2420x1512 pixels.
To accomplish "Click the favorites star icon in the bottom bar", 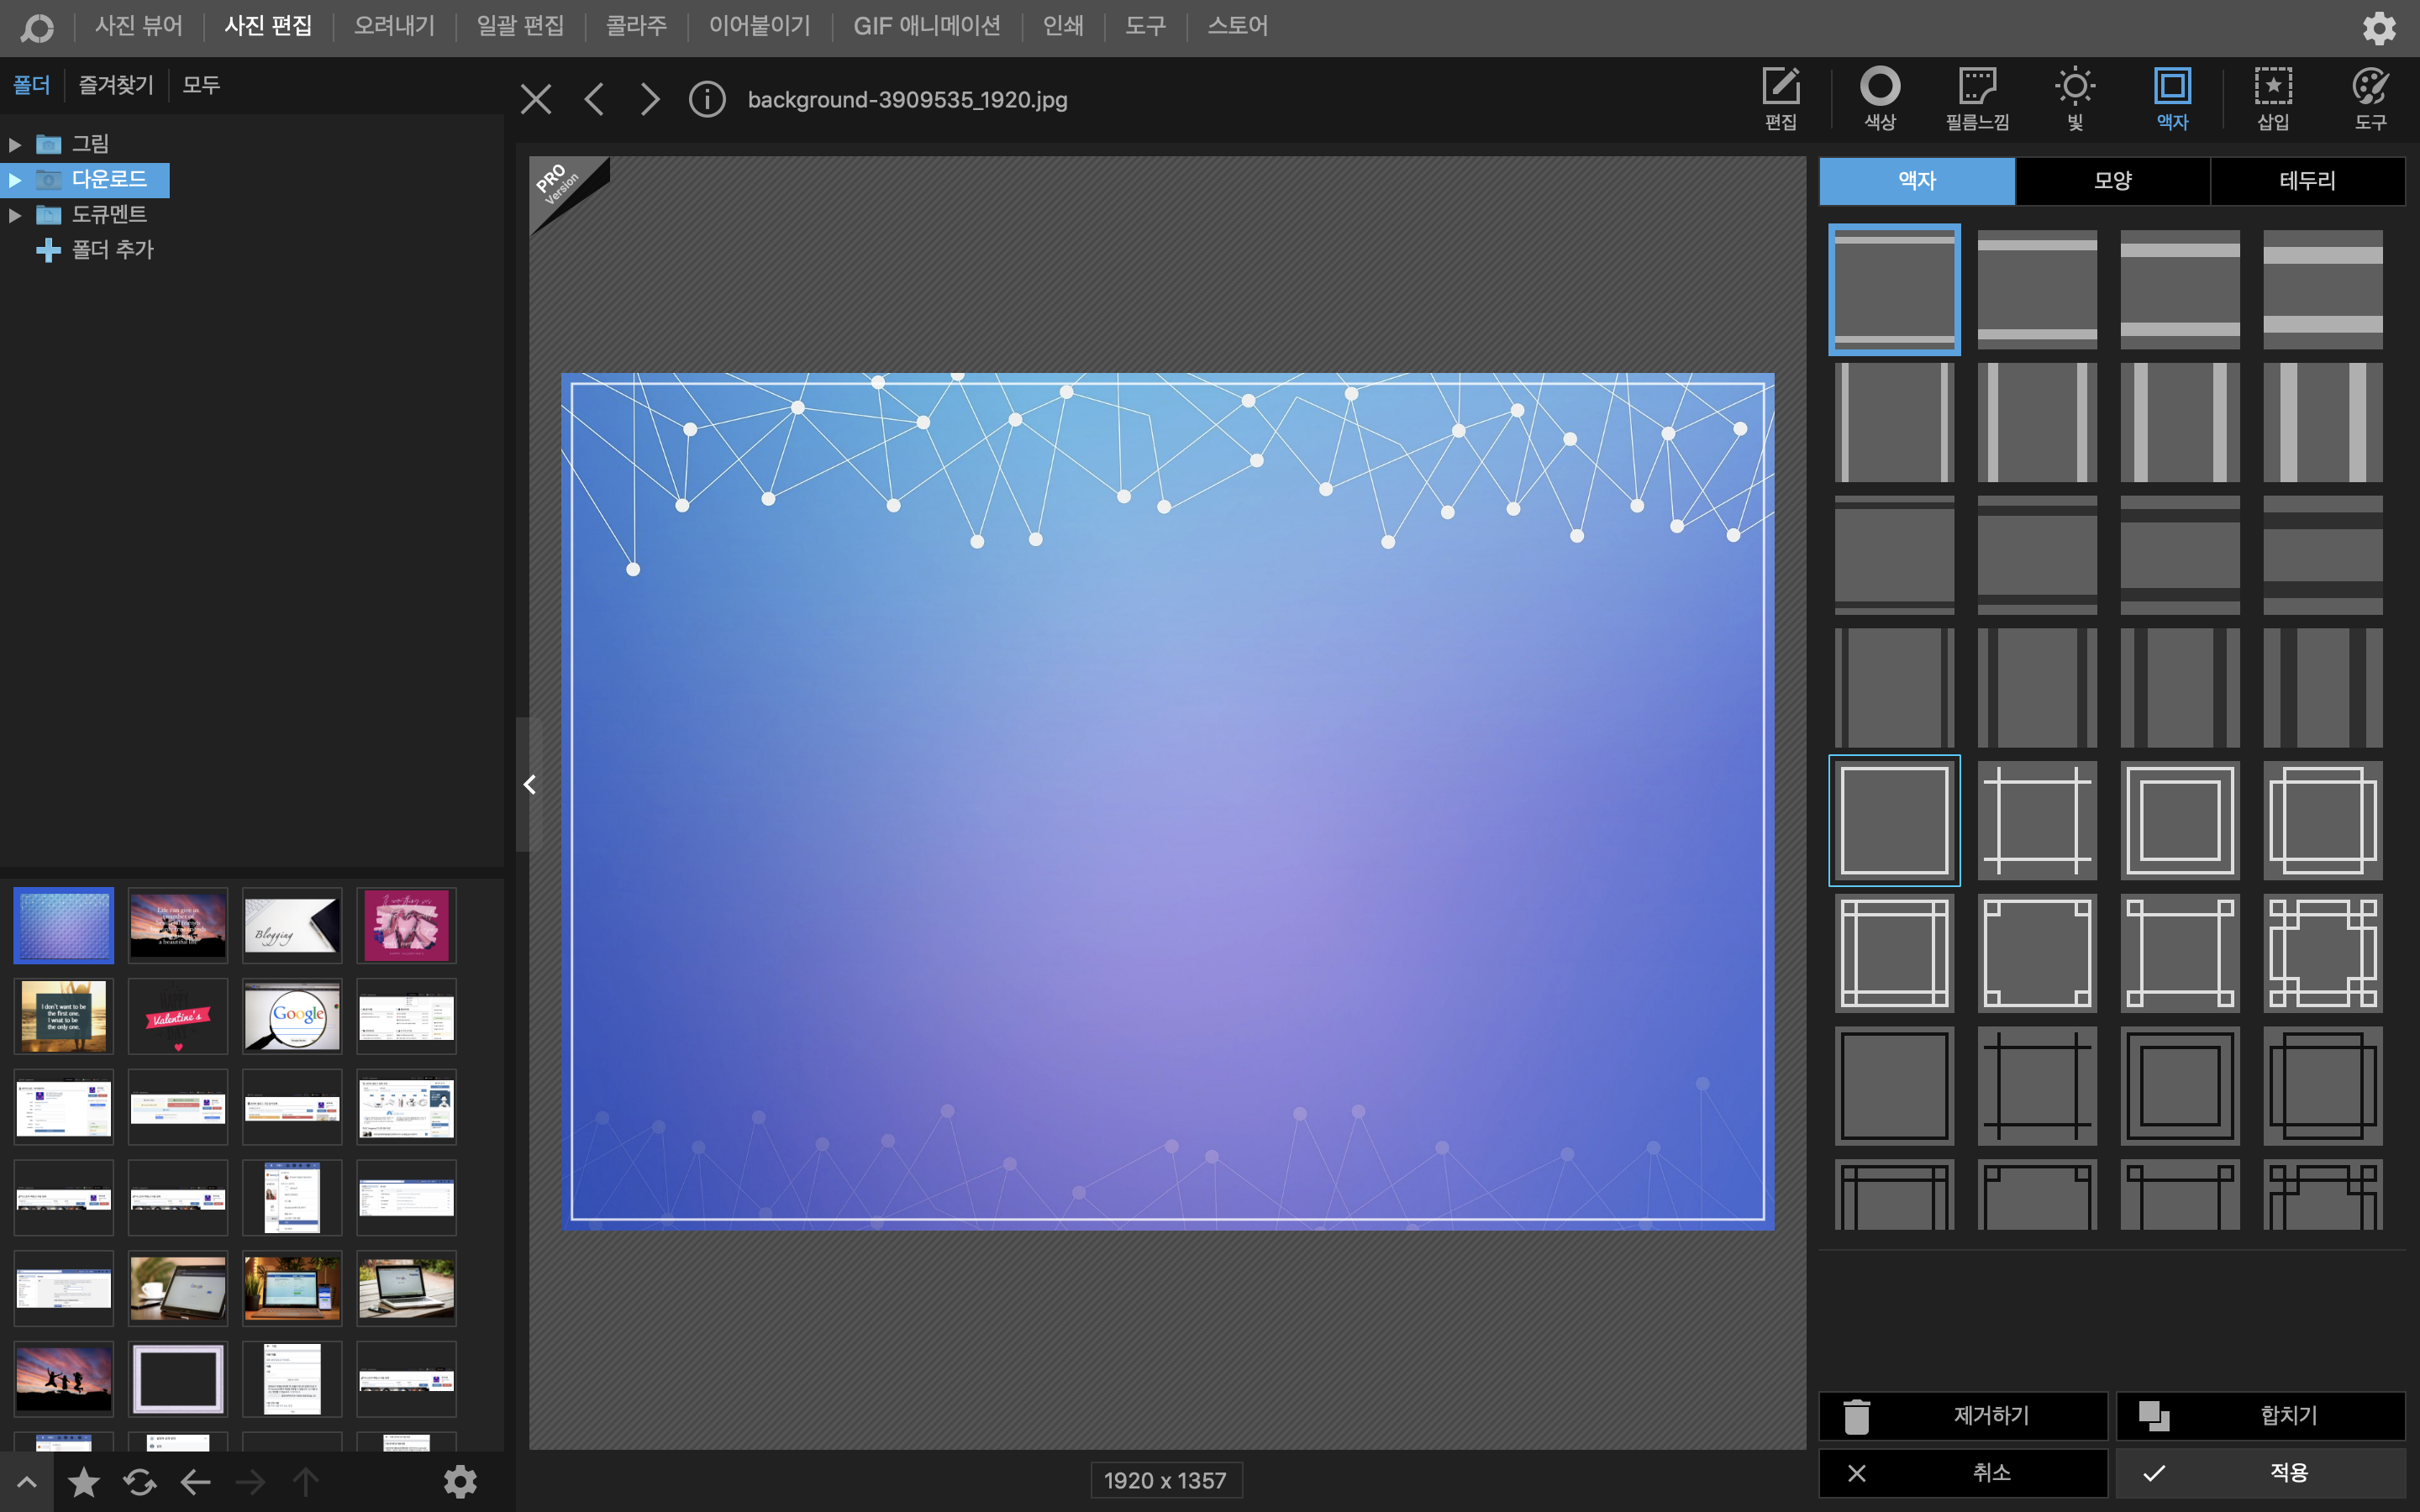I will pyautogui.click(x=84, y=1481).
